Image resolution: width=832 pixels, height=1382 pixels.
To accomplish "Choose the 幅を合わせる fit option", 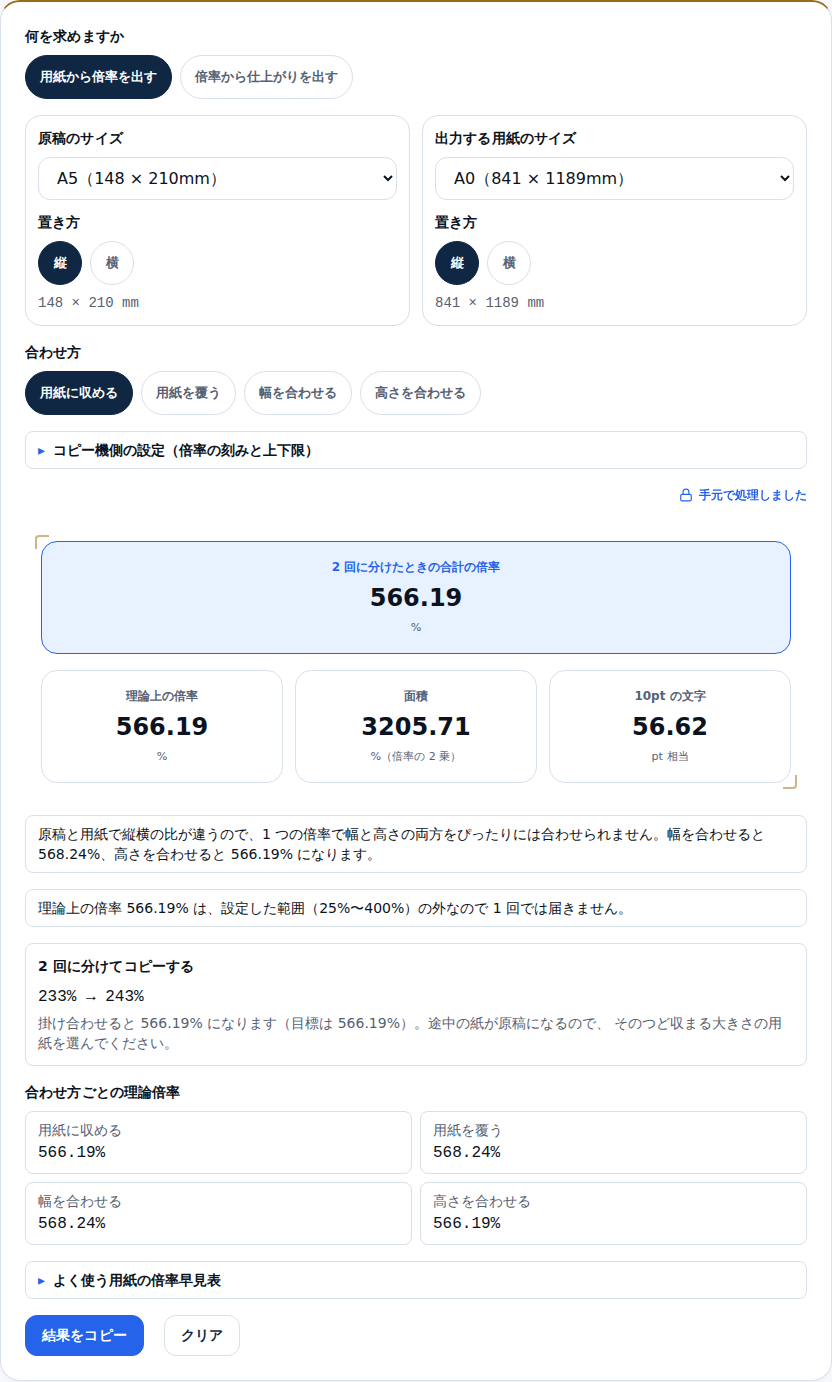I will (x=298, y=393).
